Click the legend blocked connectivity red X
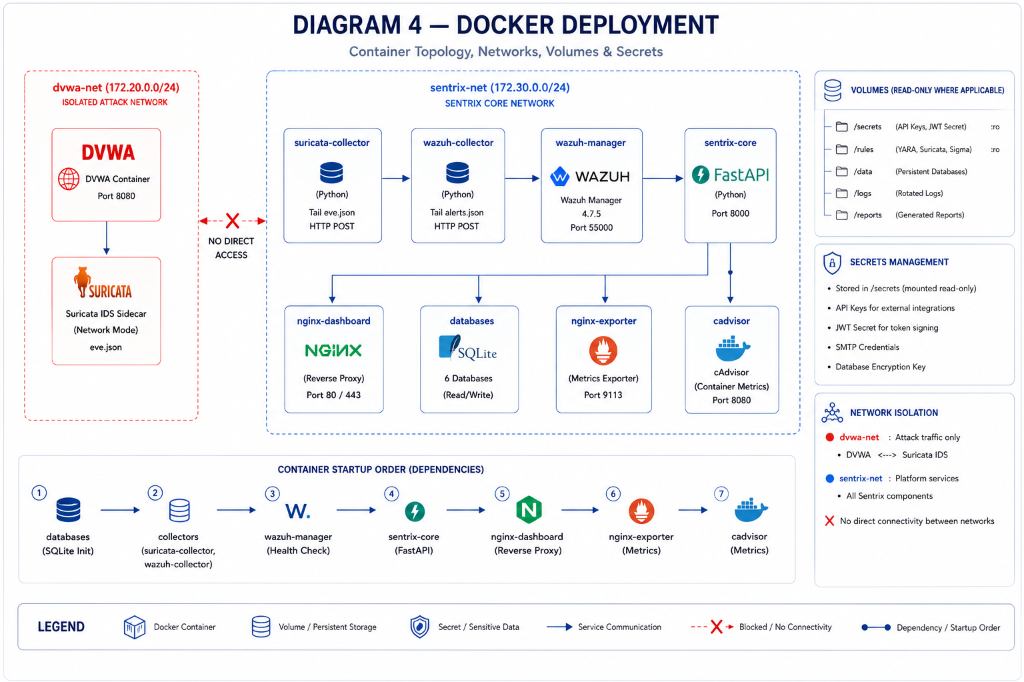This screenshot has width=1024, height=682. [716, 627]
